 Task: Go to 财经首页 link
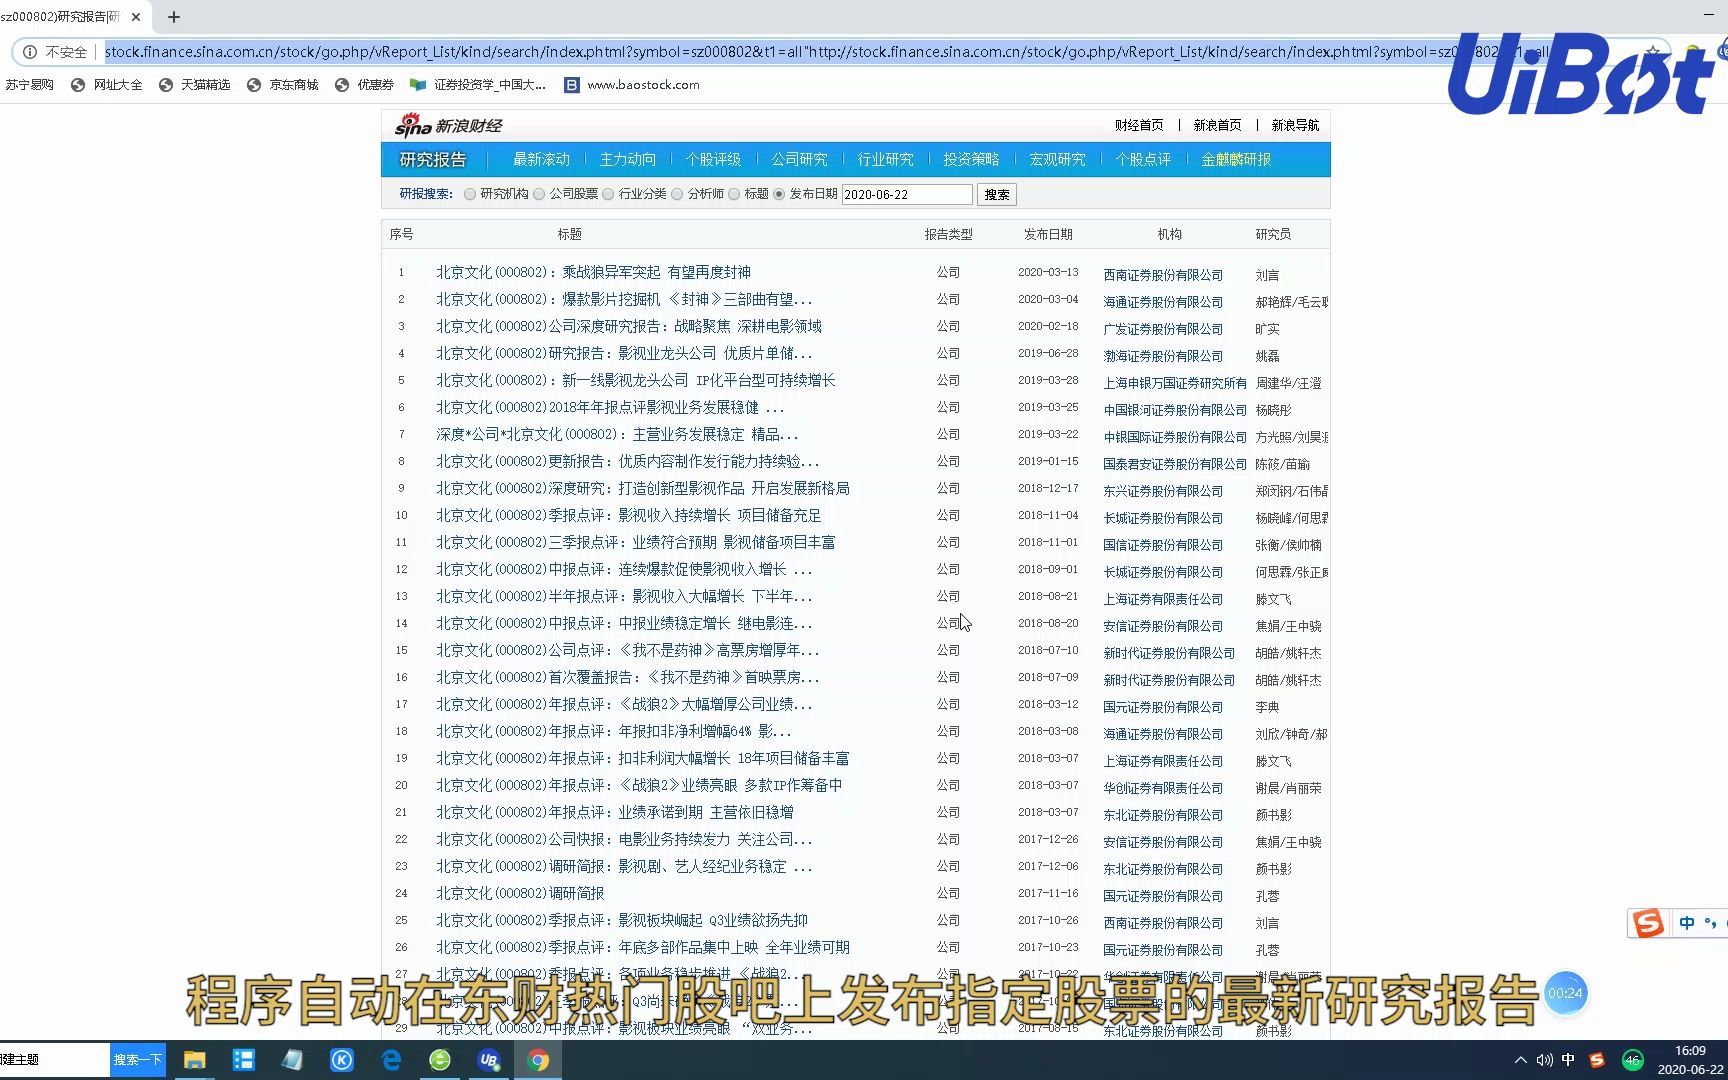click(1139, 125)
